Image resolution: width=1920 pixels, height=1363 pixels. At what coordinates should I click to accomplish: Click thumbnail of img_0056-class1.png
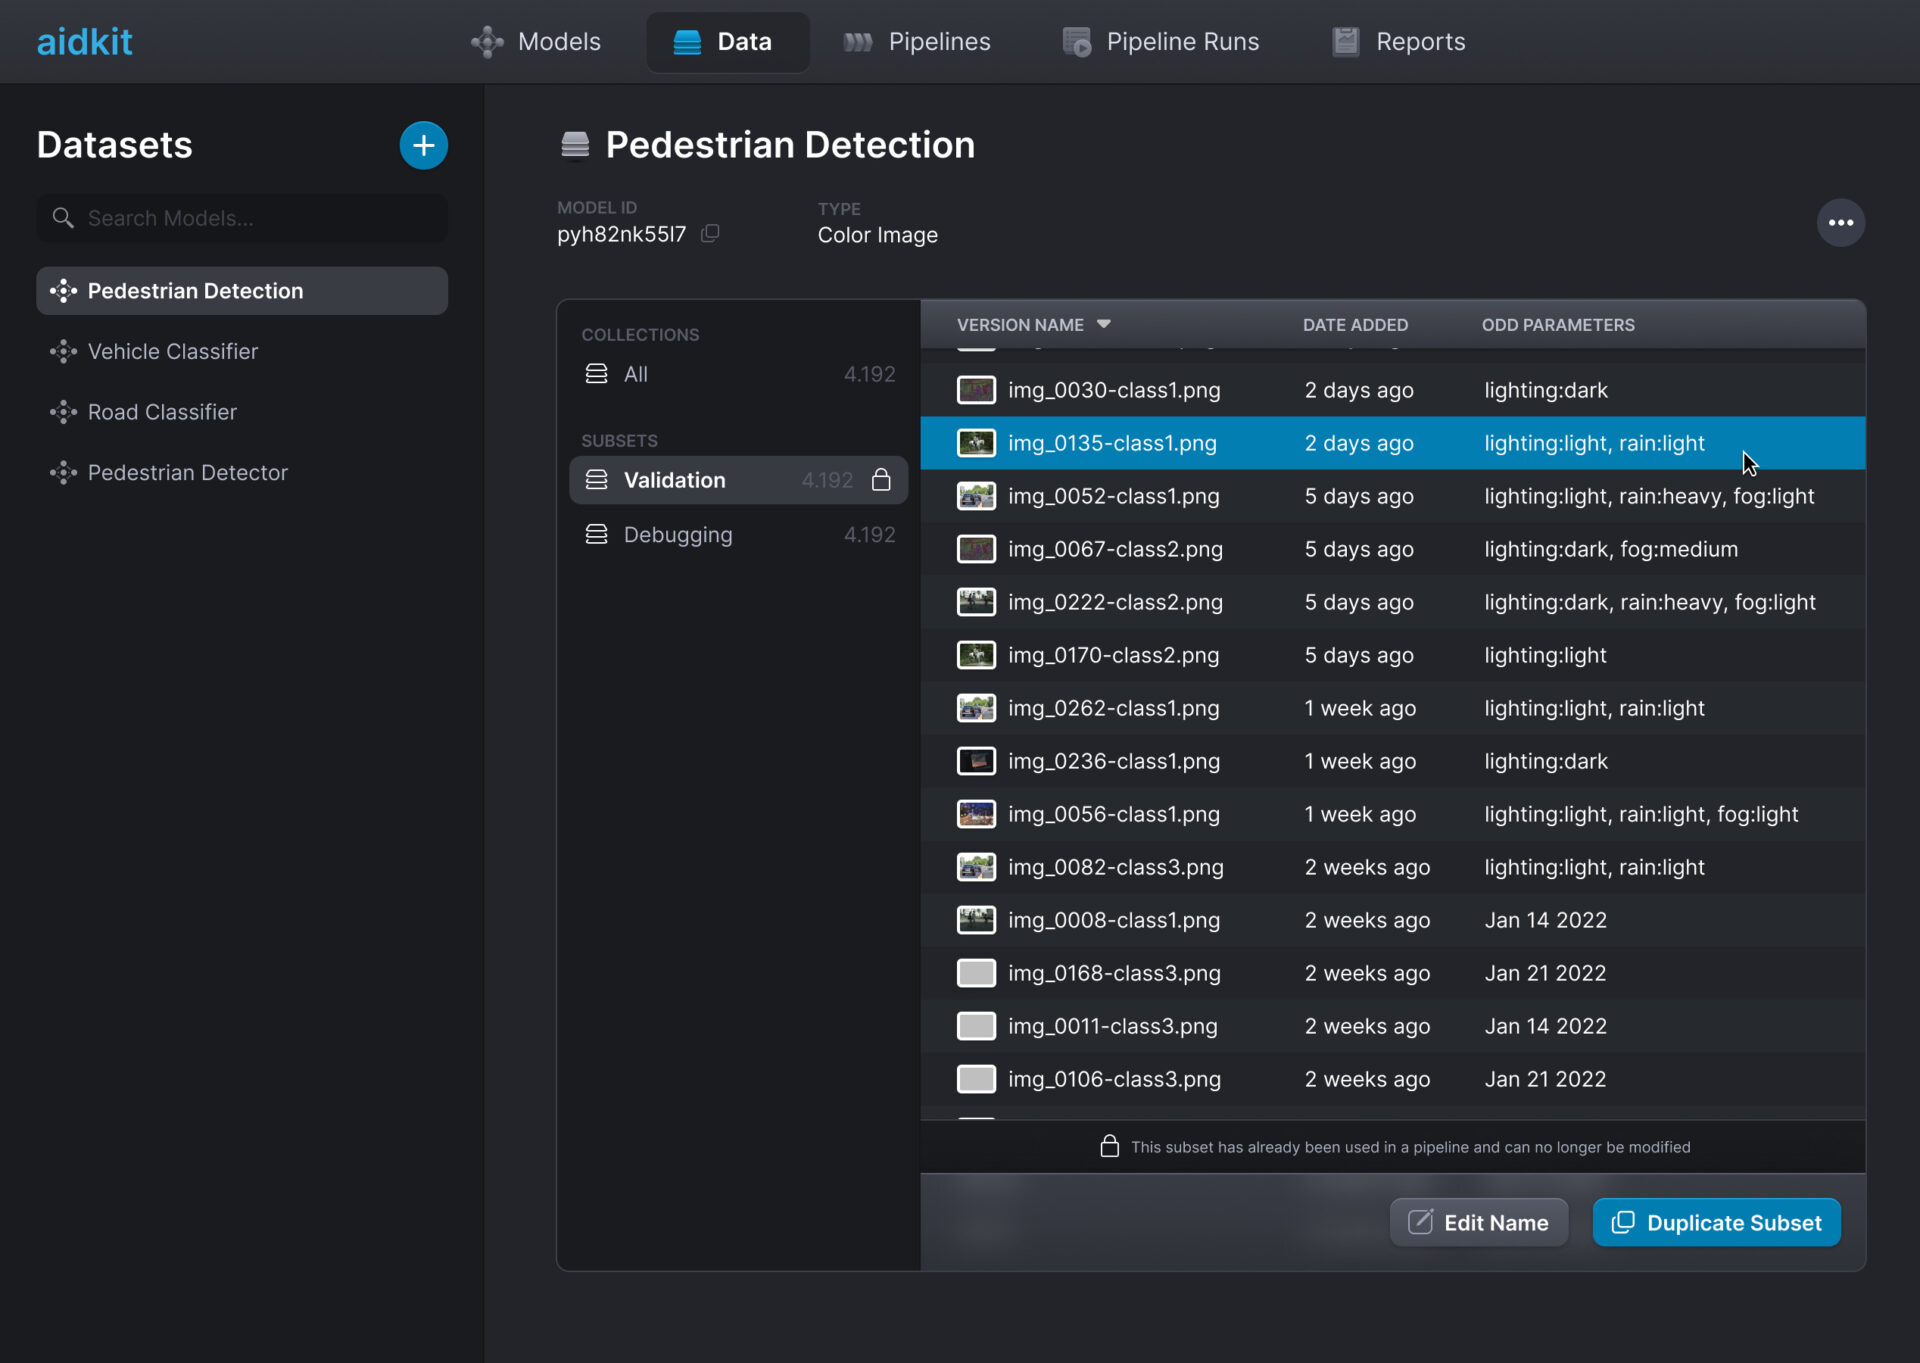976,814
